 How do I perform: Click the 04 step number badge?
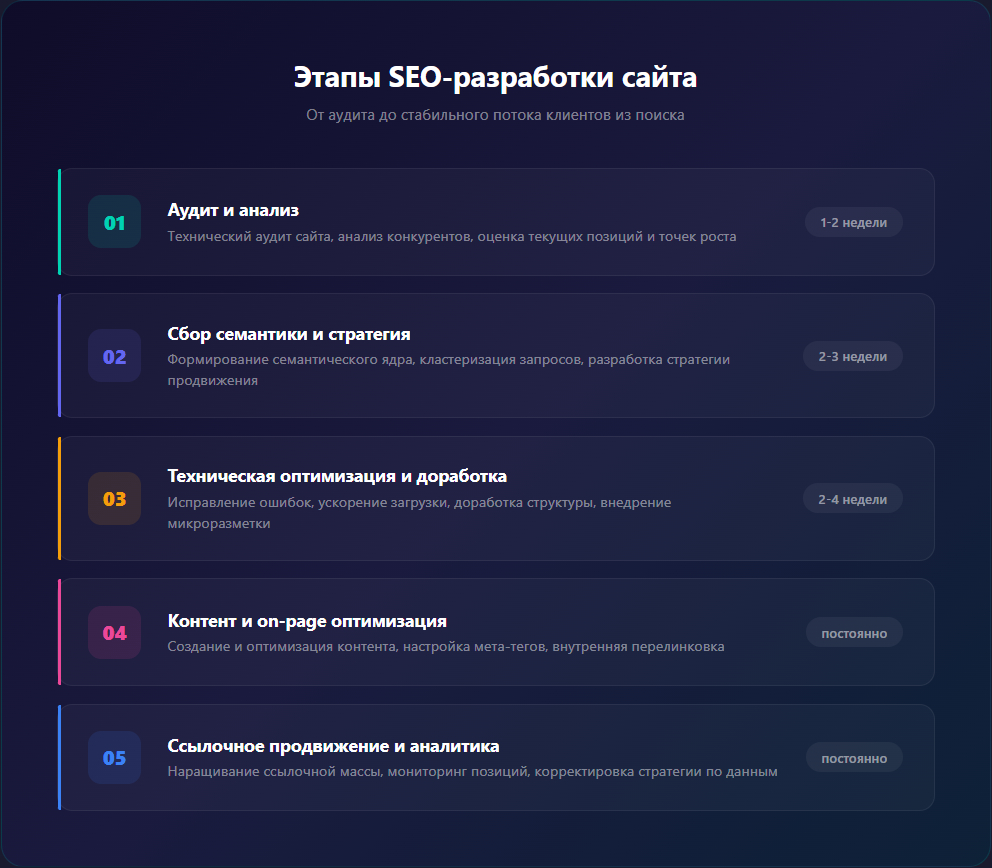click(x=115, y=633)
